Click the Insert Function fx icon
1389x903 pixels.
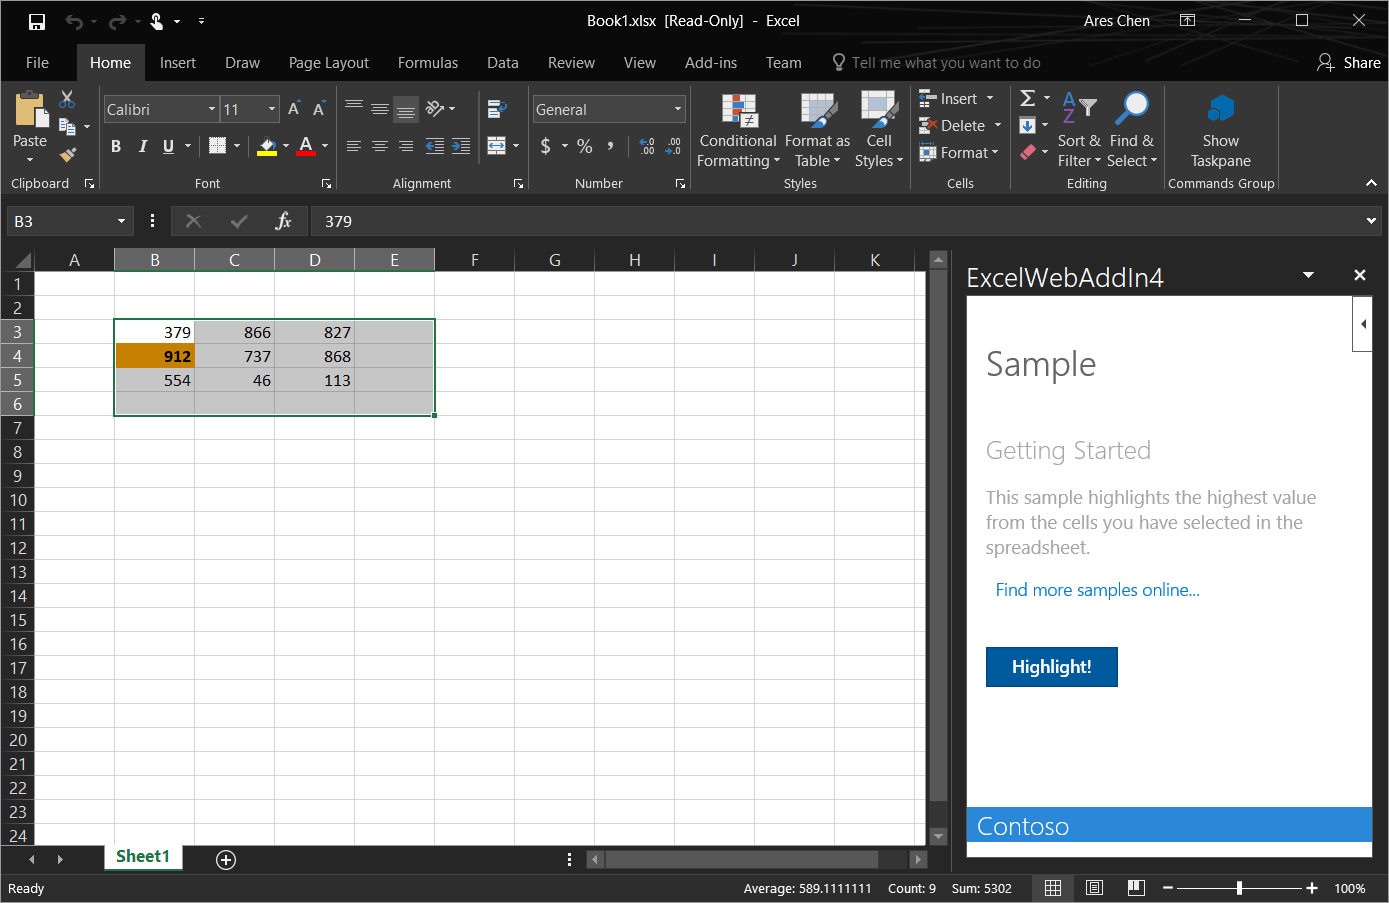point(283,221)
